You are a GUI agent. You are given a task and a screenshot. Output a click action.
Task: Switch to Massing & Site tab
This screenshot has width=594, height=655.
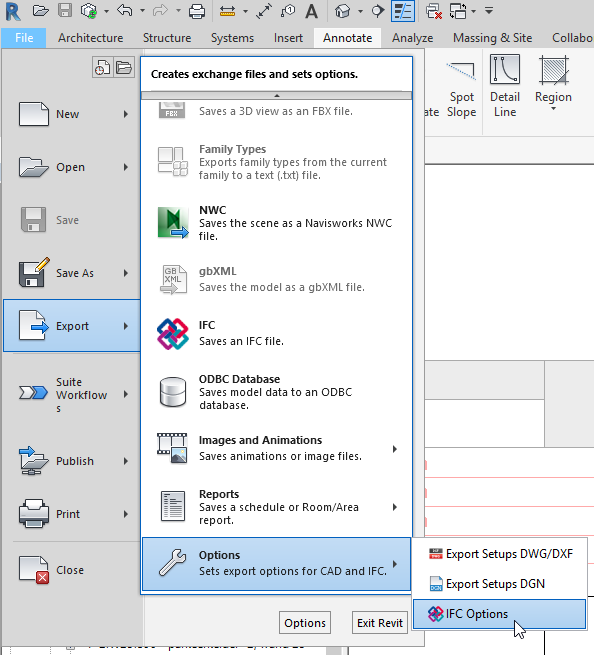(492, 38)
